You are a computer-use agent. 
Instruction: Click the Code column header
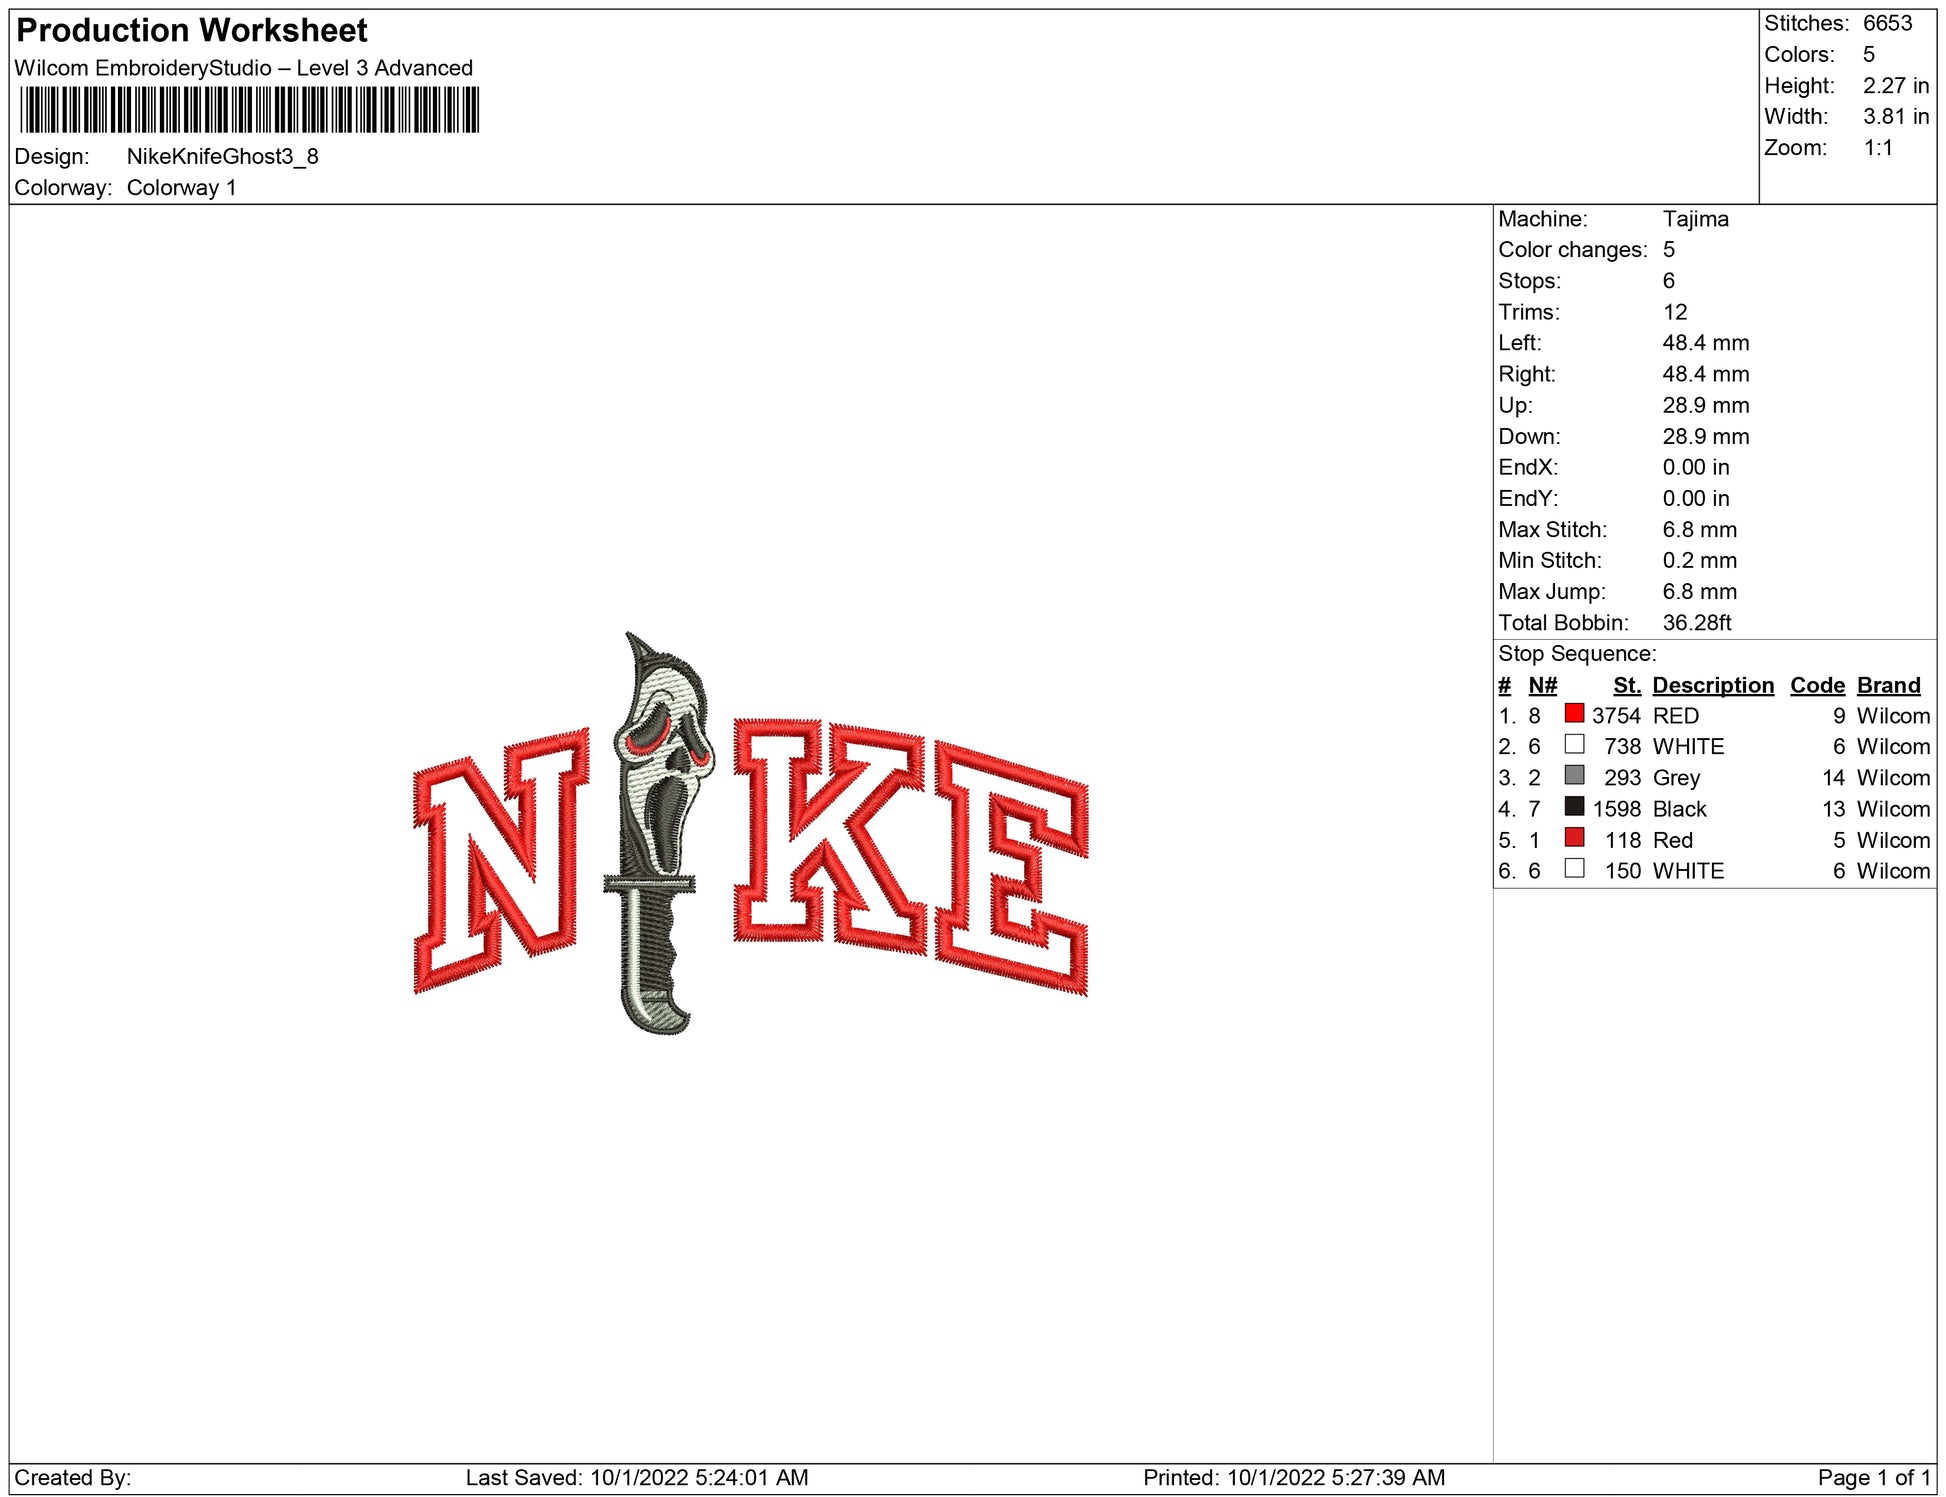(x=1816, y=685)
